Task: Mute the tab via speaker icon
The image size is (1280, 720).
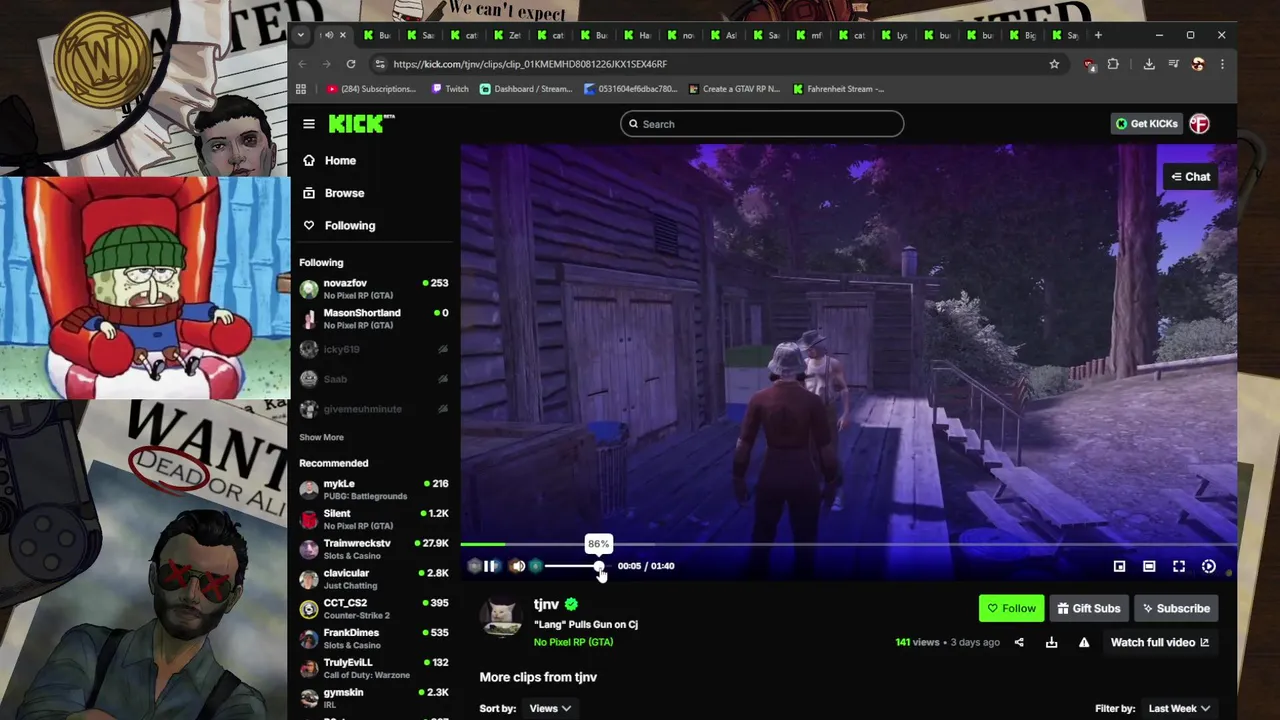Action: 329,35
